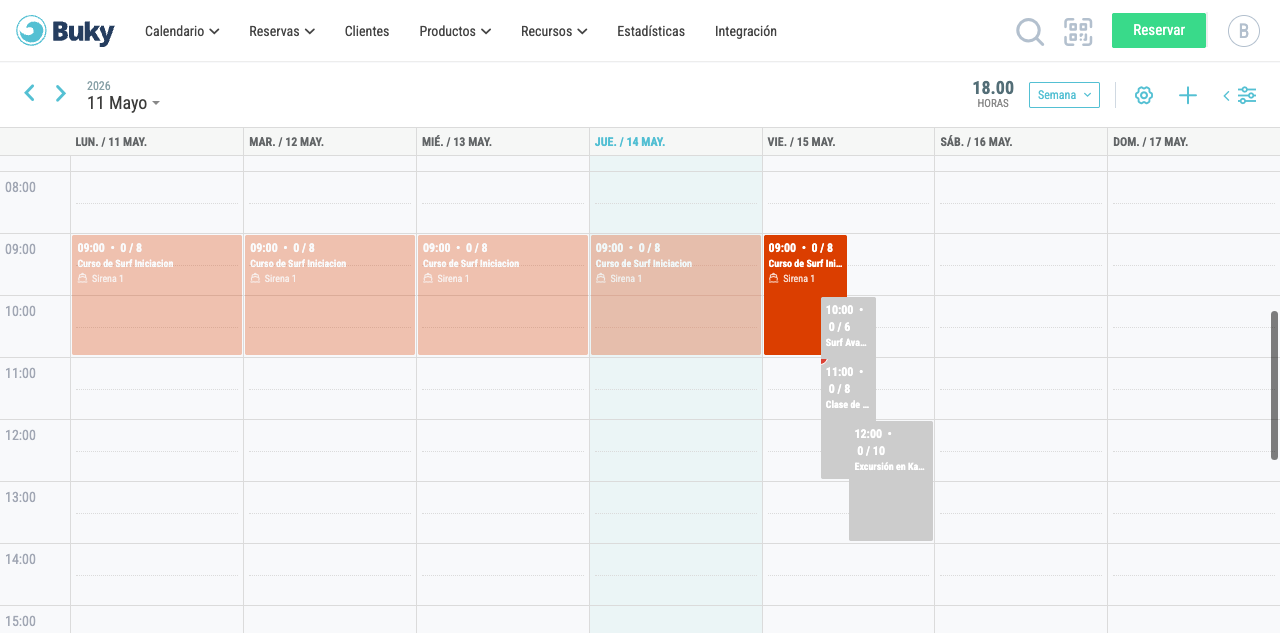Click the 18.00 Horas indicator
The image size is (1280, 633).
click(993, 94)
